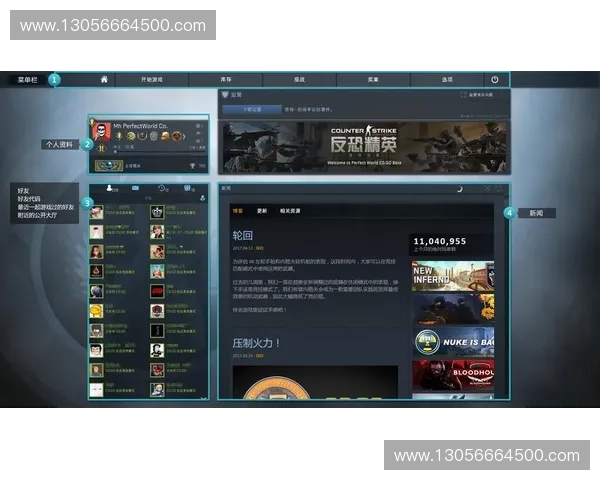This screenshot has height=480, width=600.
Task: Open the friend invites envelope tab
Action: [135, 188]
